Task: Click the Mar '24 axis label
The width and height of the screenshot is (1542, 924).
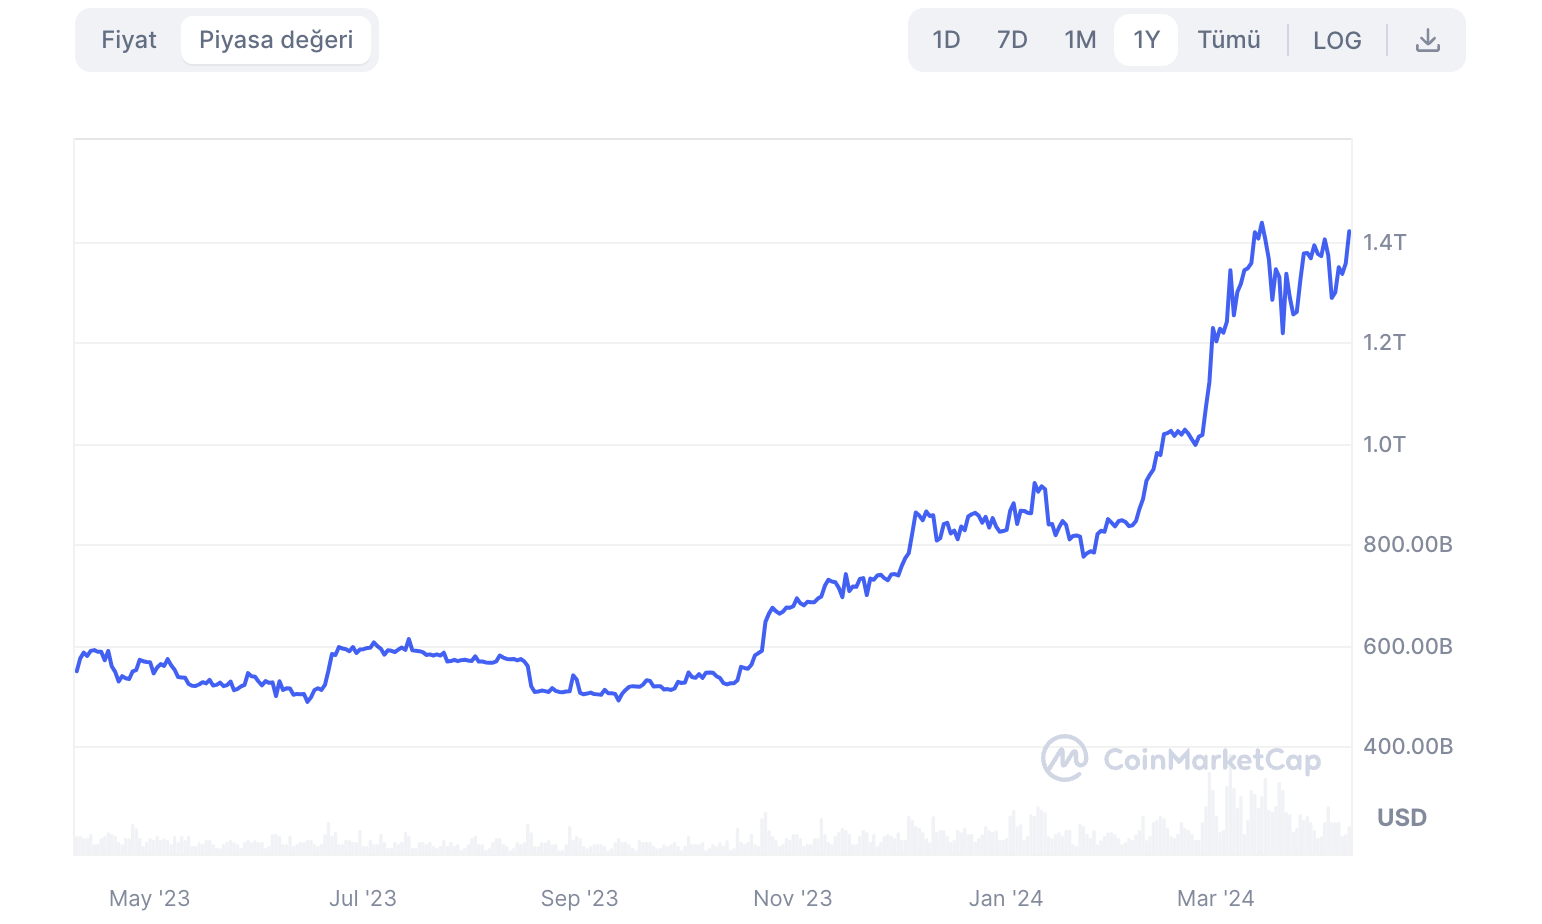Action: (x=1216, y=898)
